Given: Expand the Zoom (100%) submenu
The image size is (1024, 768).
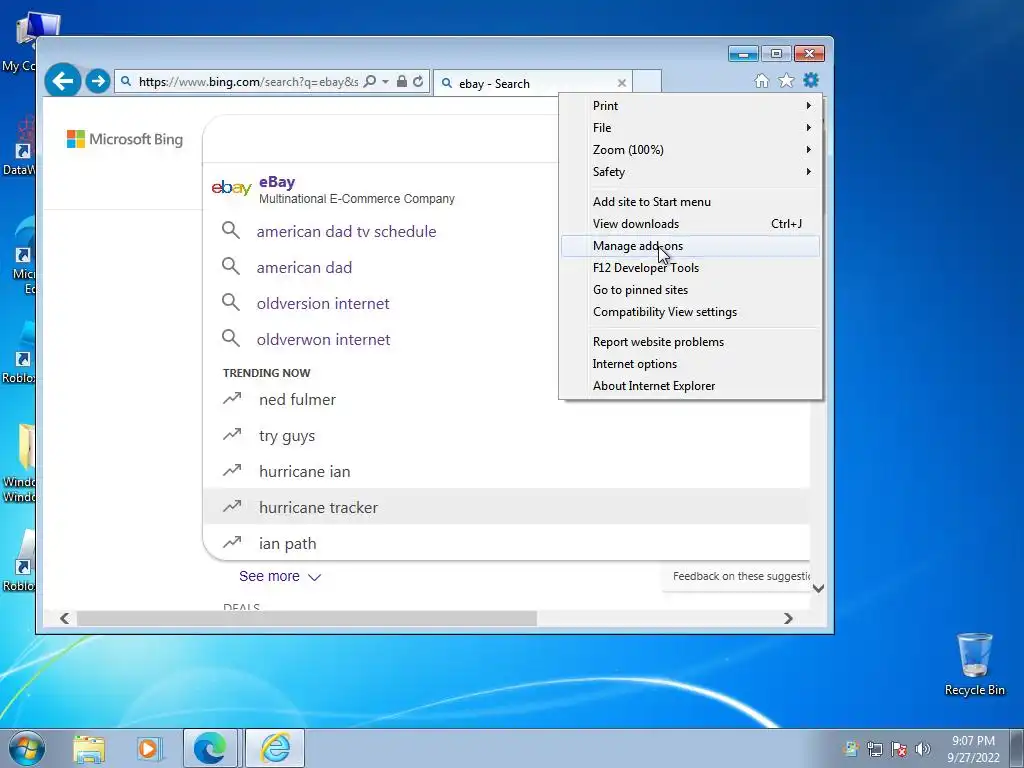Looking at the screenshot, I should click(x=690, y=150).
